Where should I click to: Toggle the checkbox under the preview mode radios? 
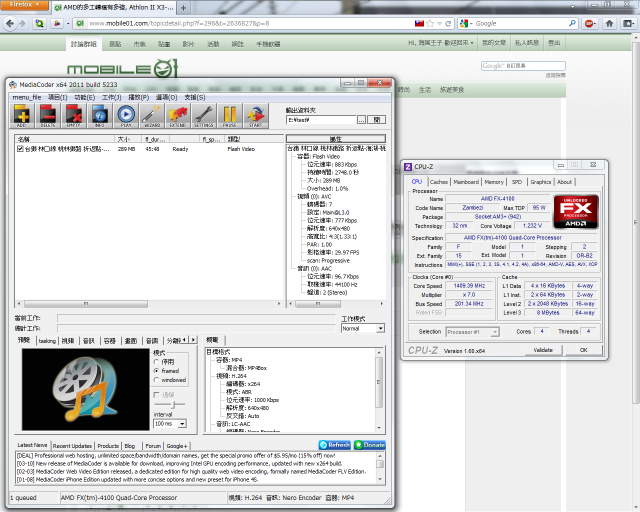point(156,394)
